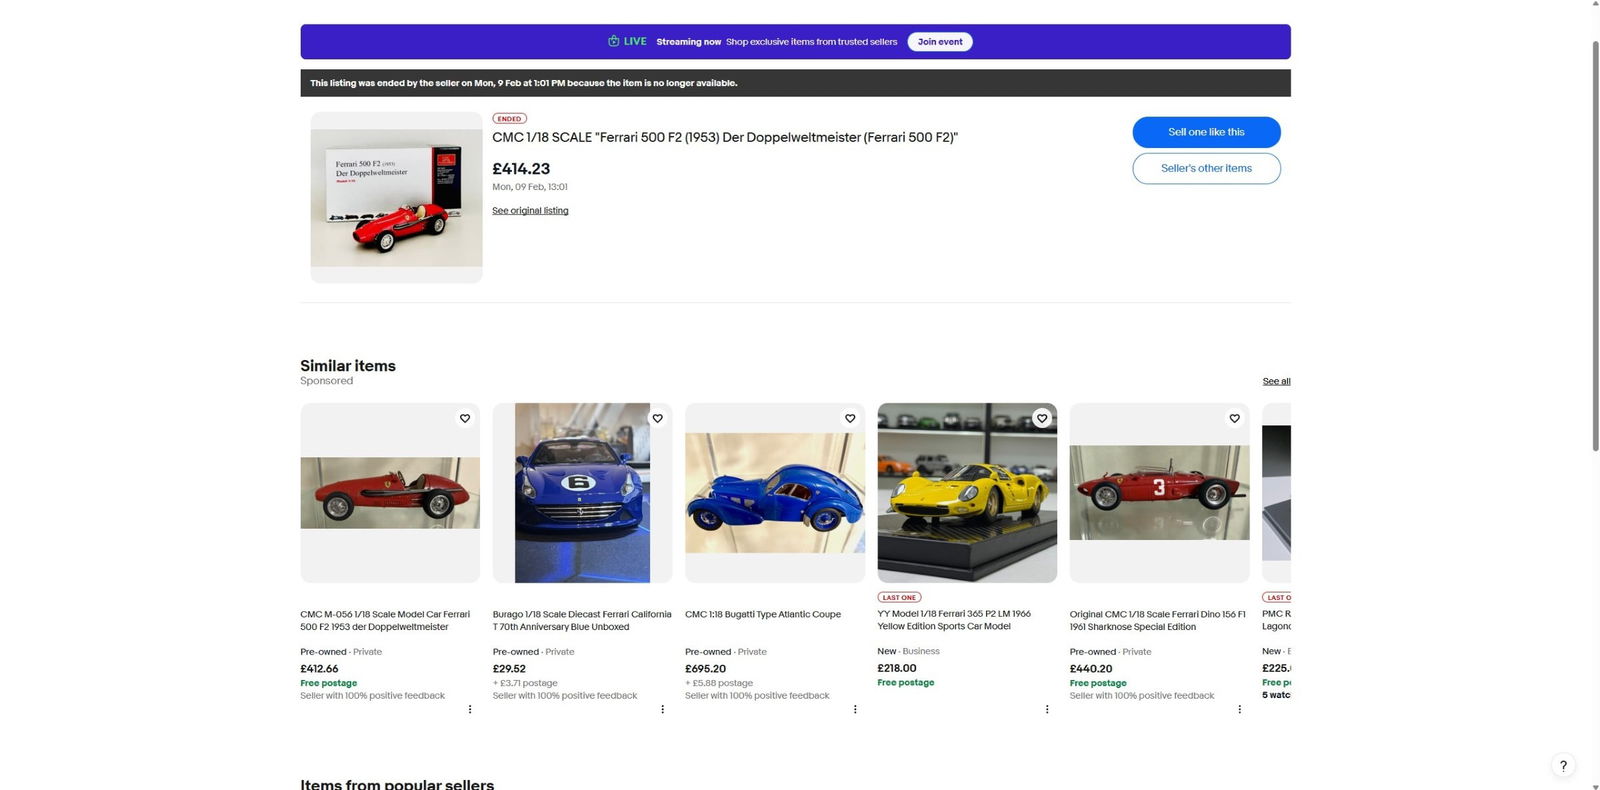
Task: Open the ended Ferrari 500 F2 listing thumbnail
Action: tap(396, 197)
